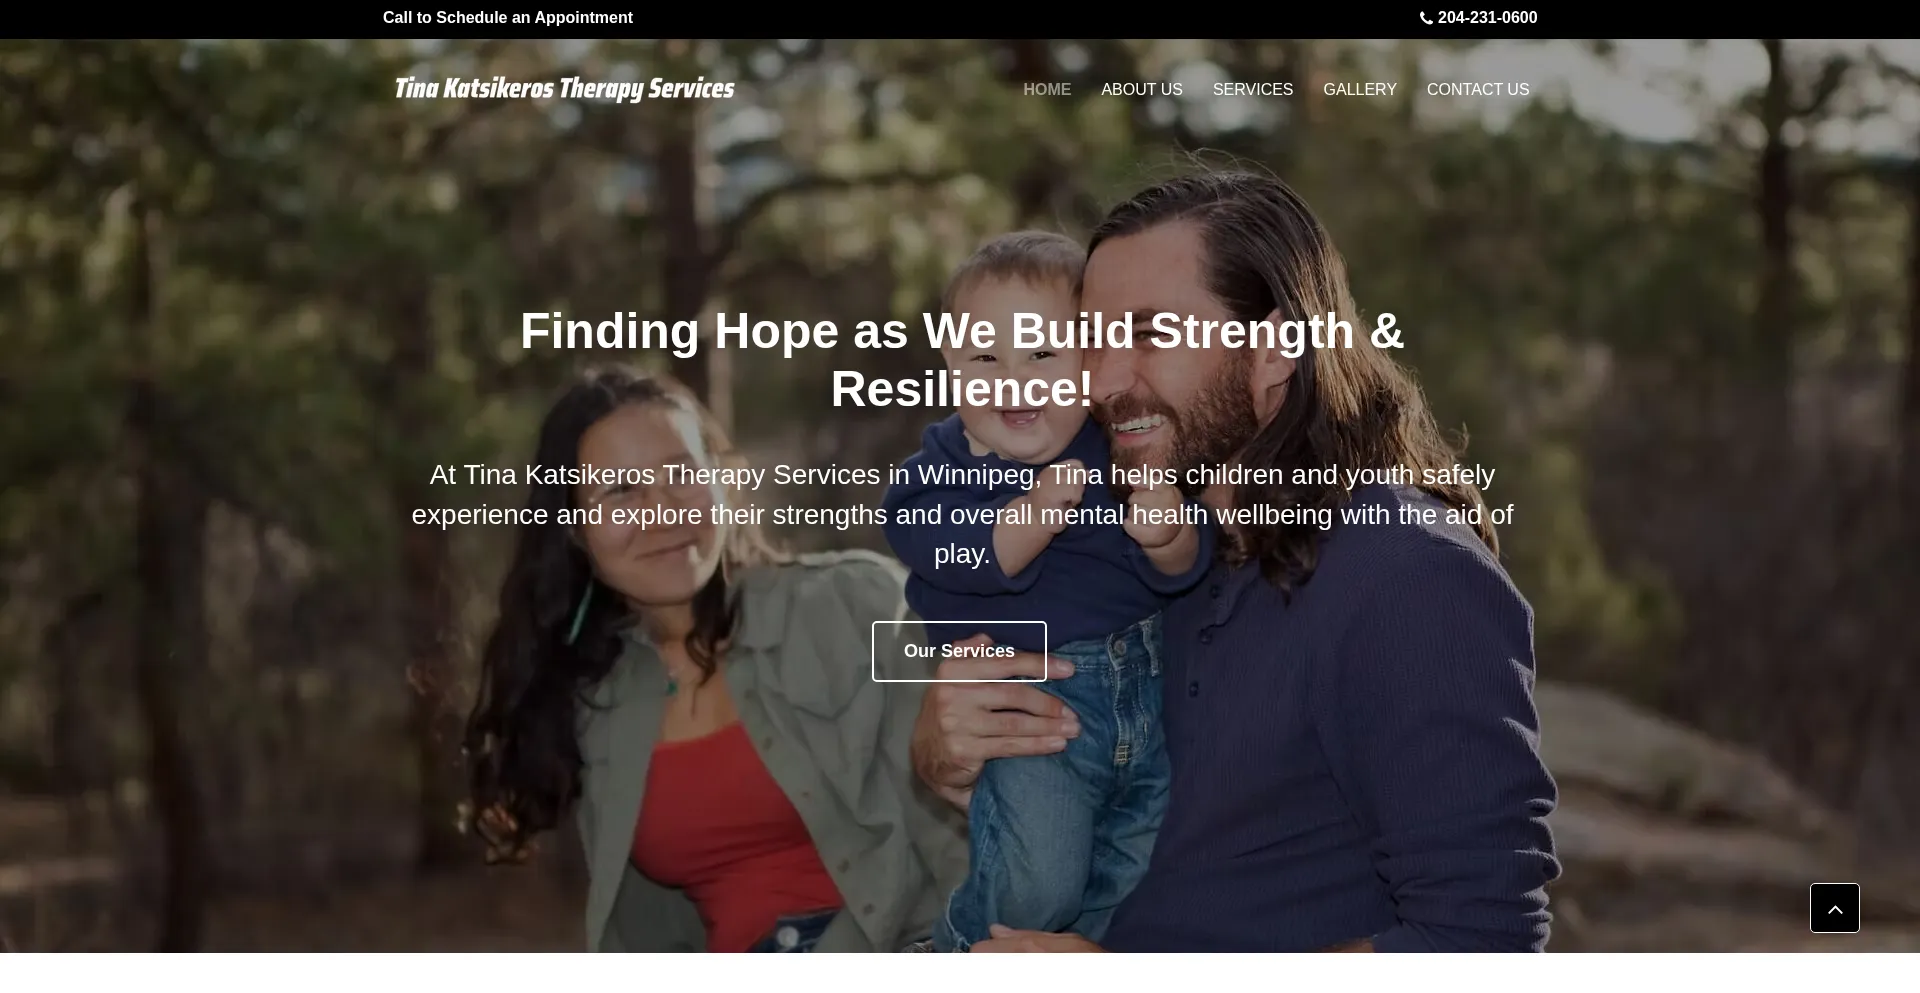Click the black top announcement bar
The height and width of the screenshot is (993, 1920).
(960, 19)
